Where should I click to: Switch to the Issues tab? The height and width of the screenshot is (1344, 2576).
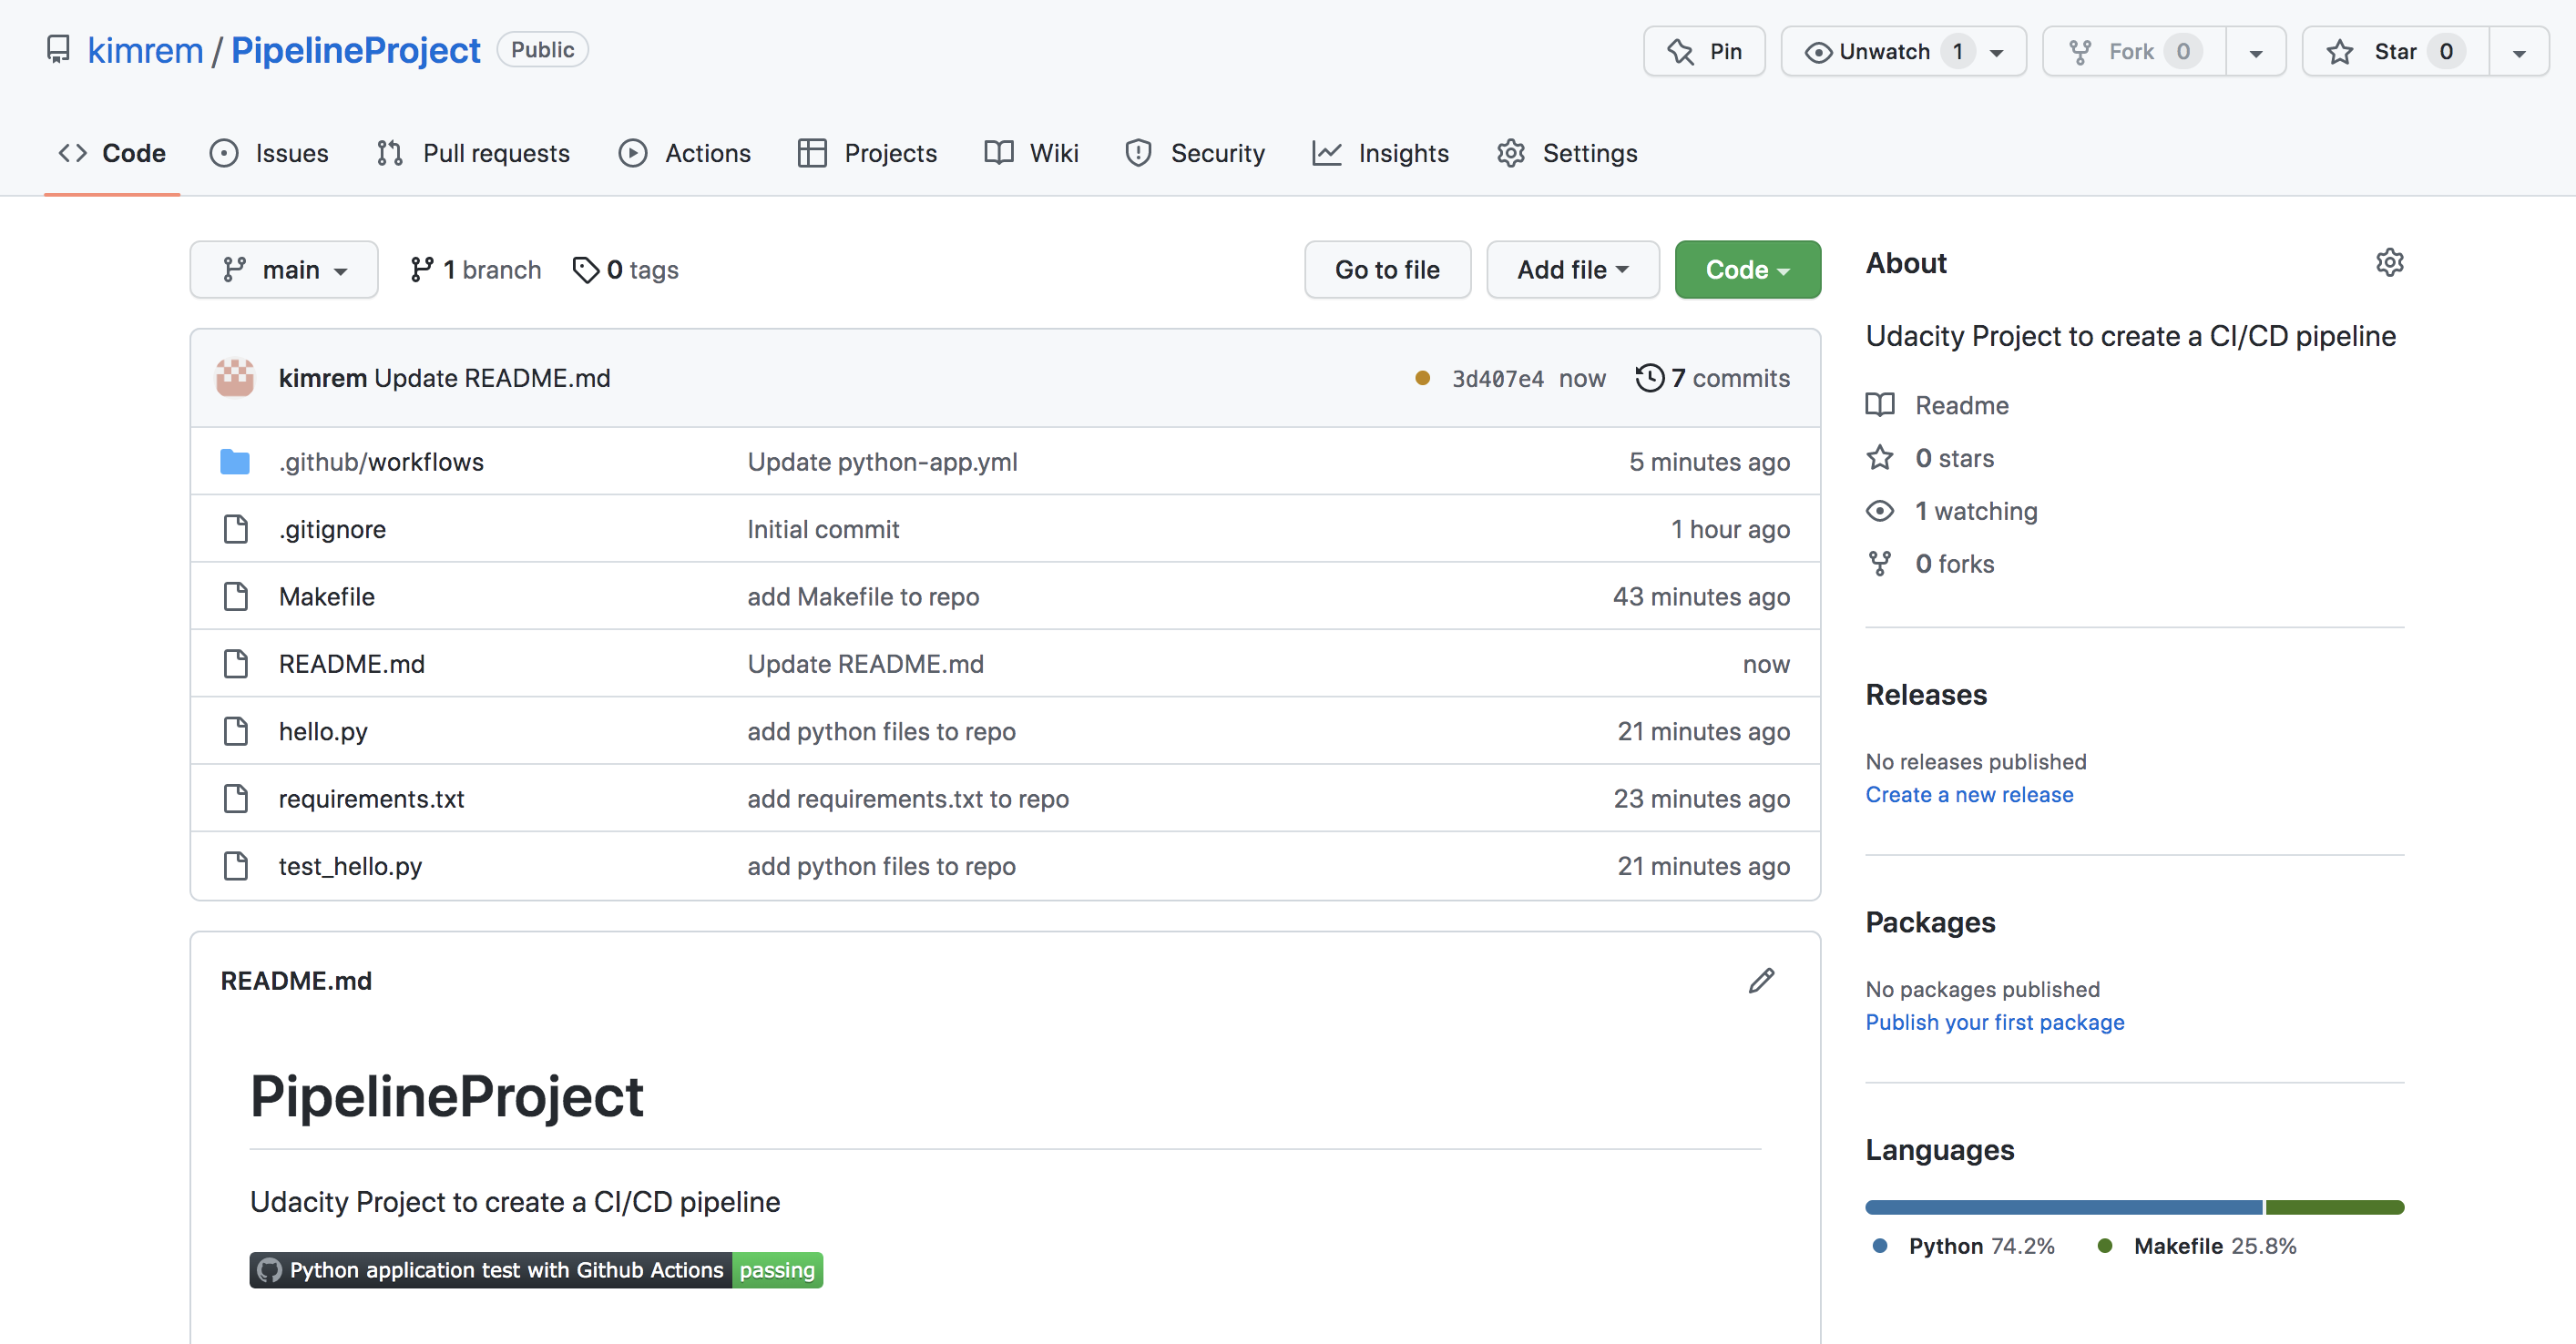[269, 153]
